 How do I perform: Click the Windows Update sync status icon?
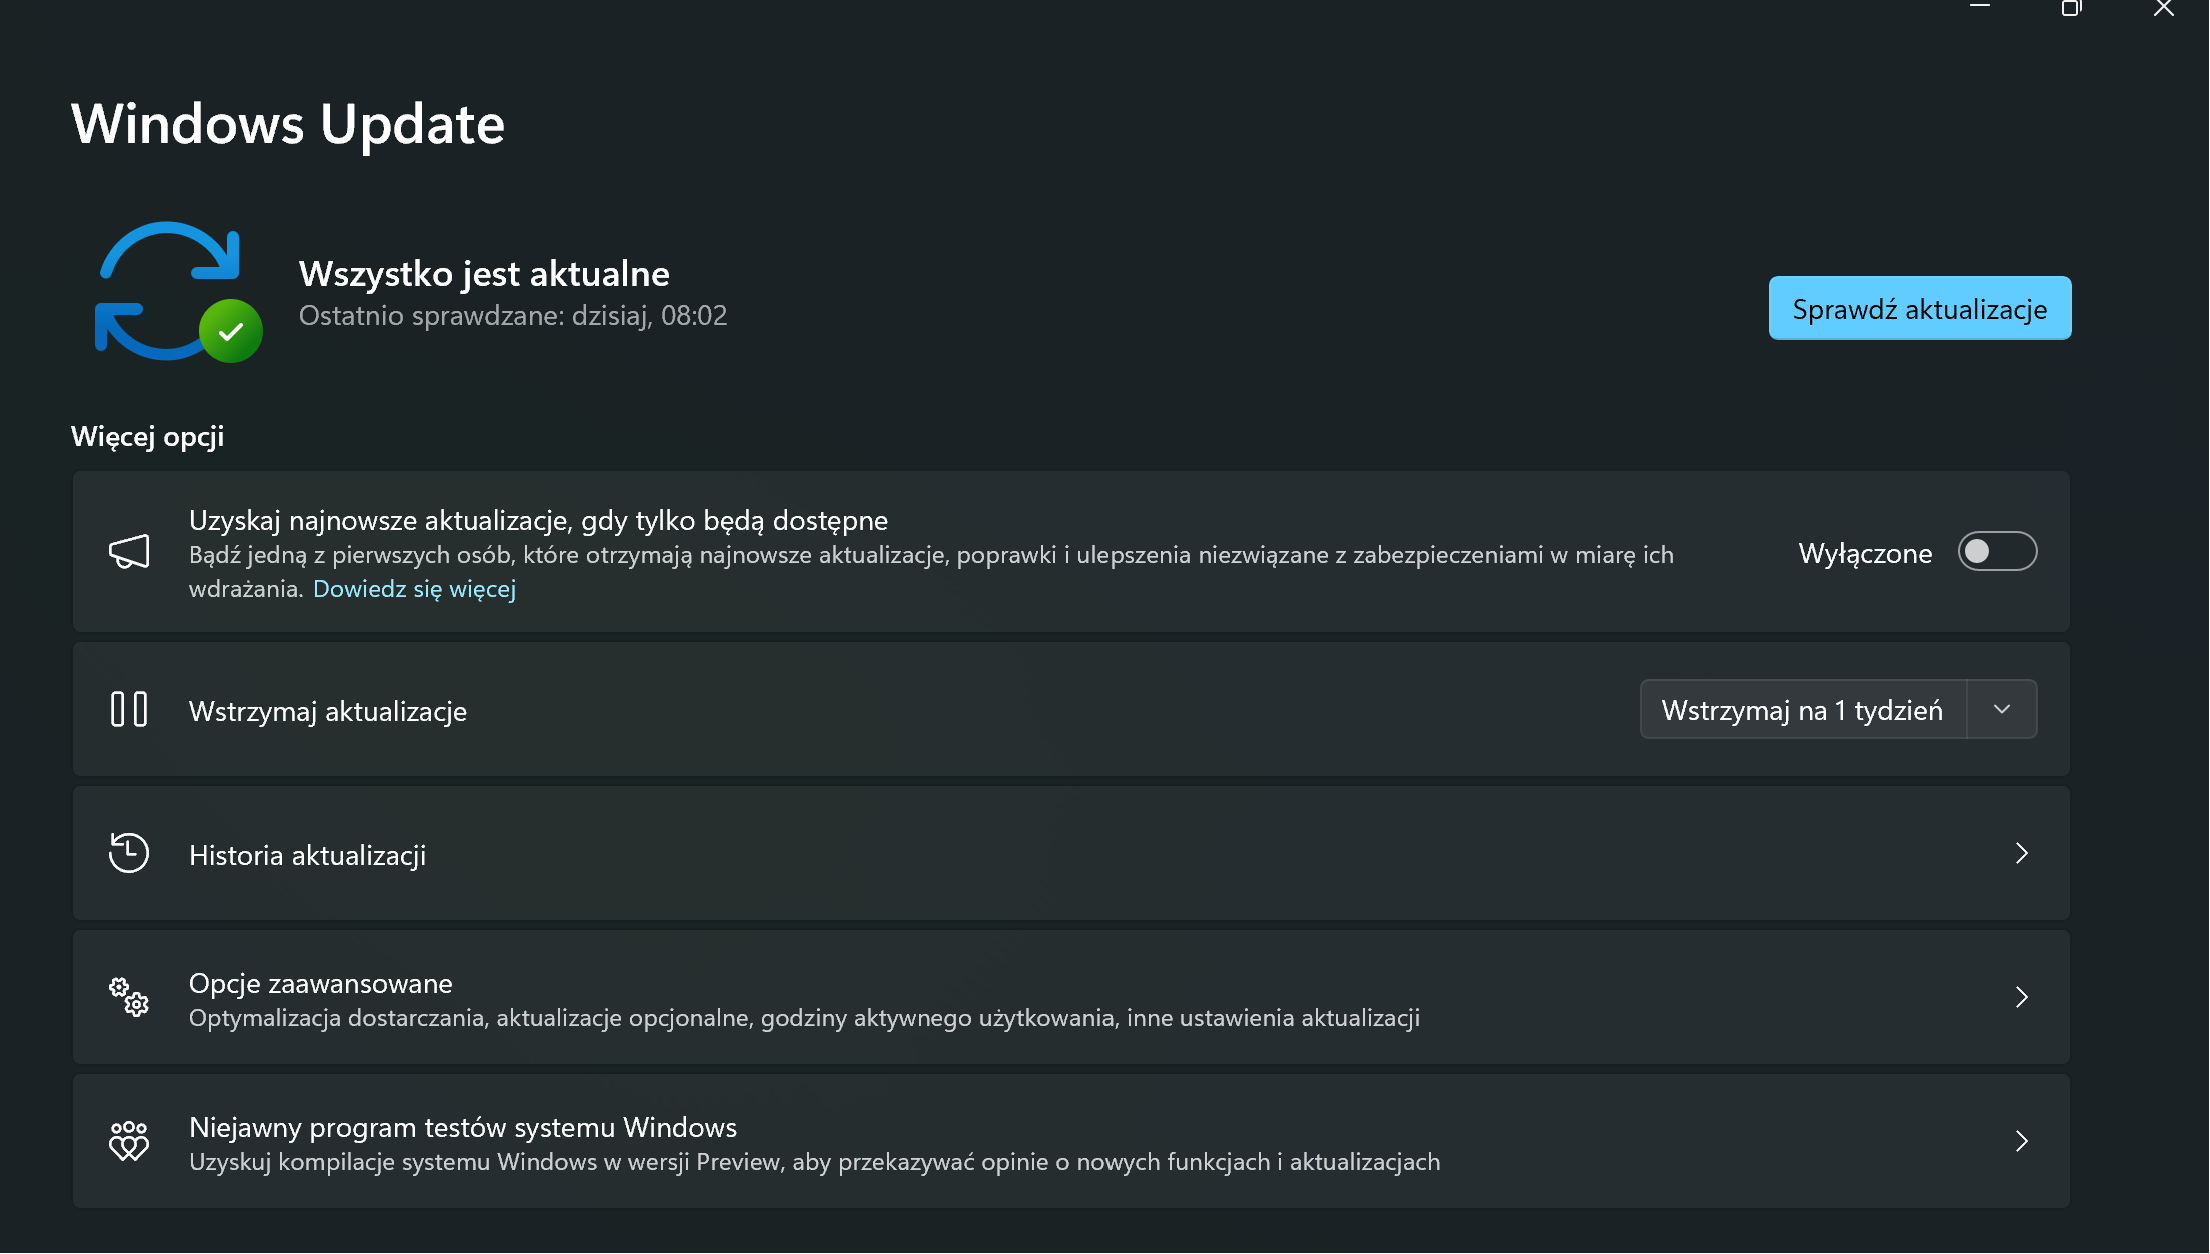pyautogui.click(x=178, y=292)
